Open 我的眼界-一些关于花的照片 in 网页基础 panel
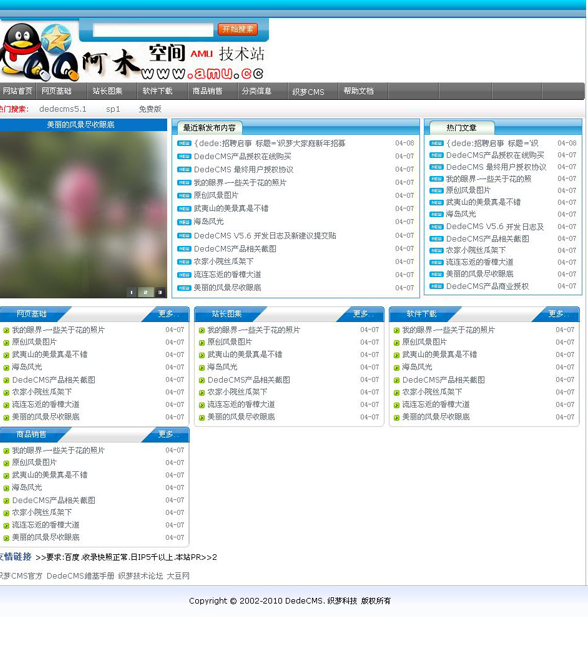Viewport: 588px width, 651px height. pyautogui.click(x=58, y=330)
